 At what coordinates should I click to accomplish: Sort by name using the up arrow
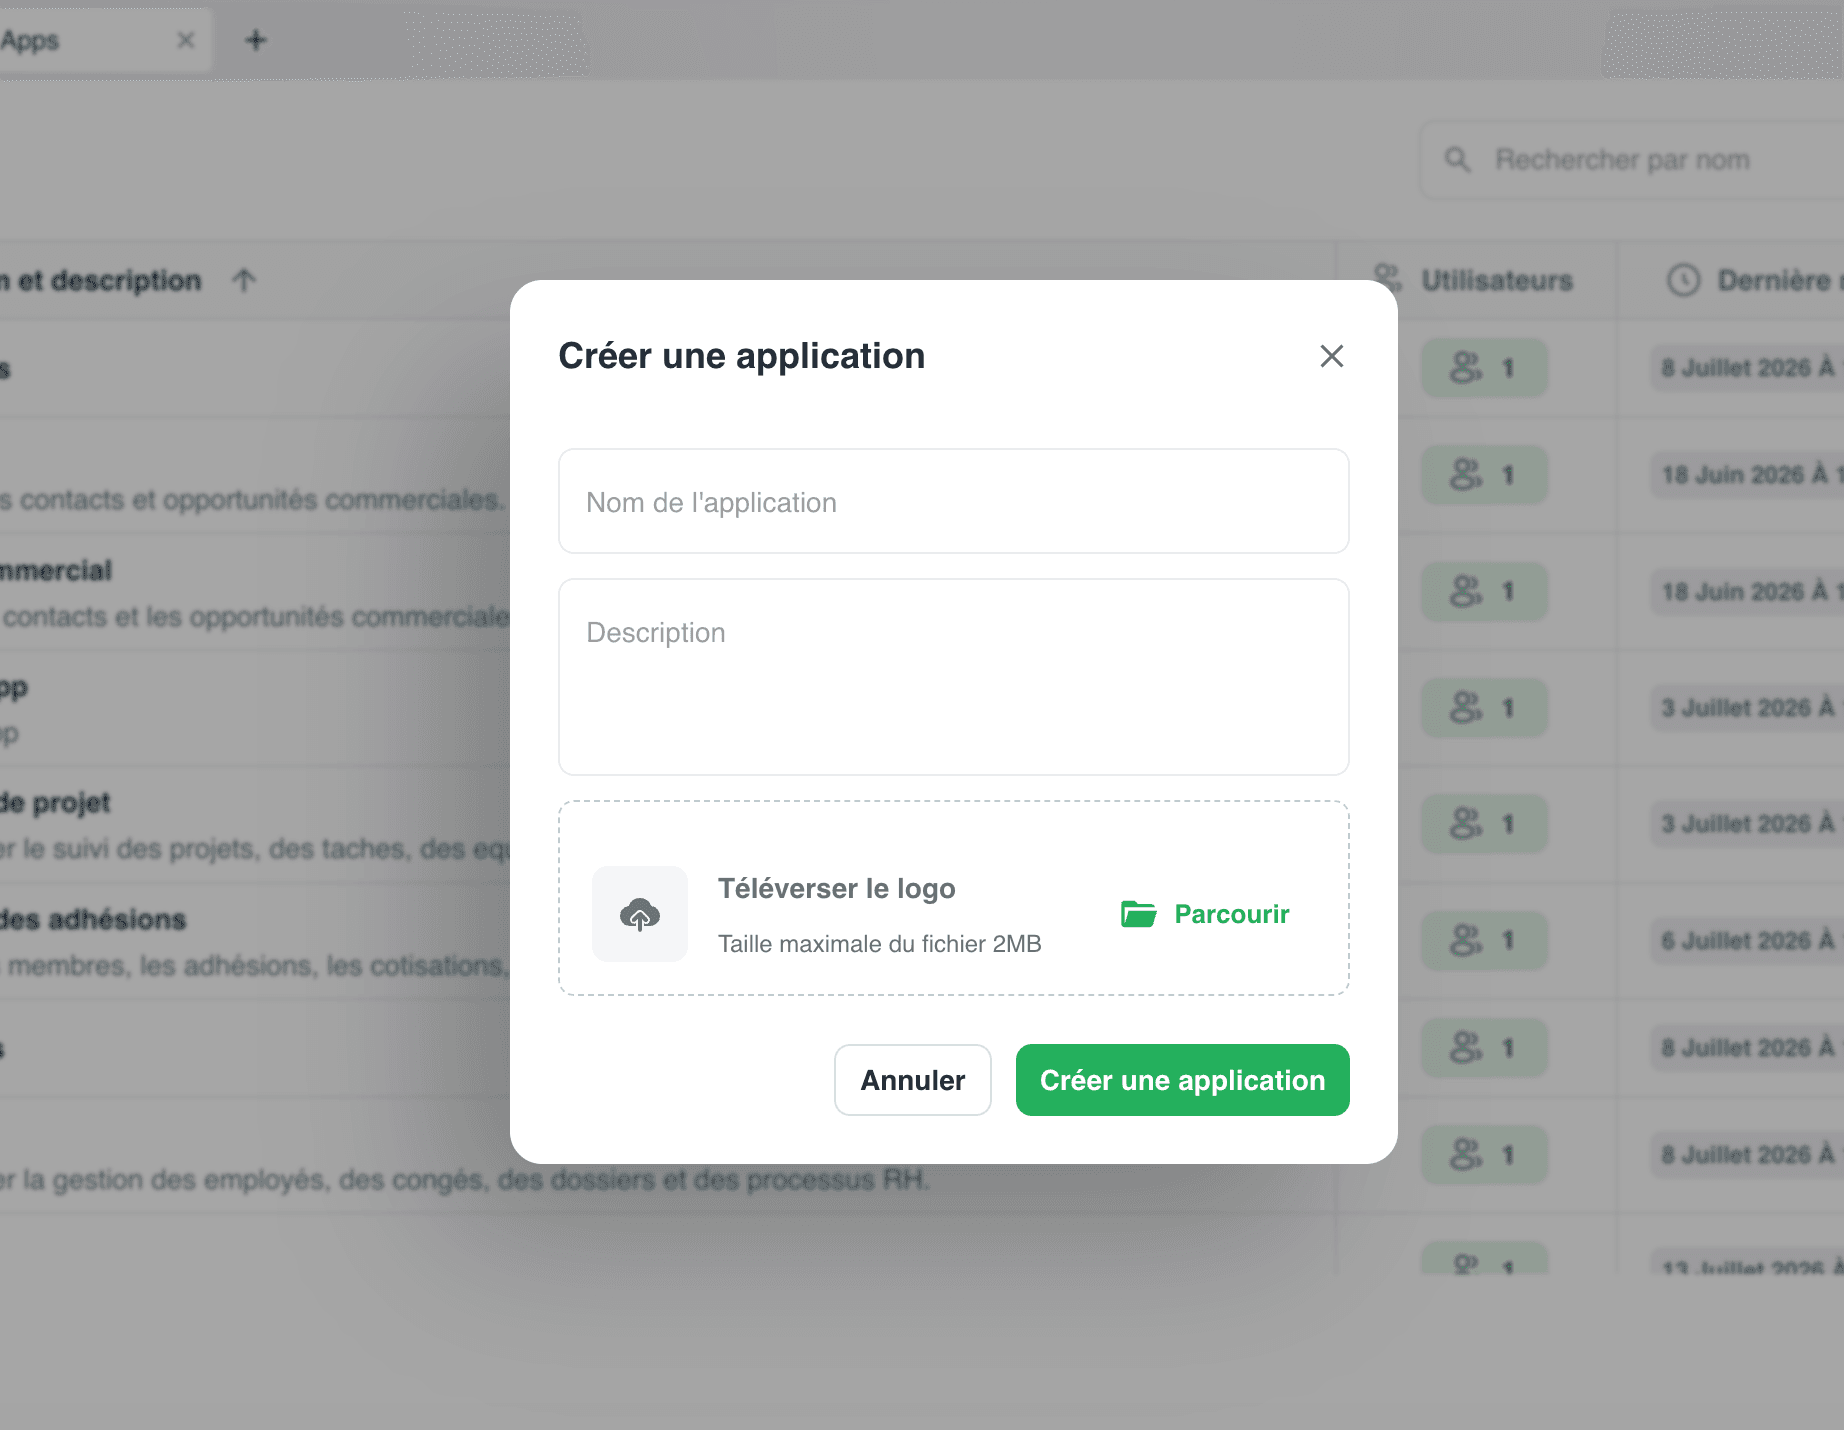[x=244, y=280]
